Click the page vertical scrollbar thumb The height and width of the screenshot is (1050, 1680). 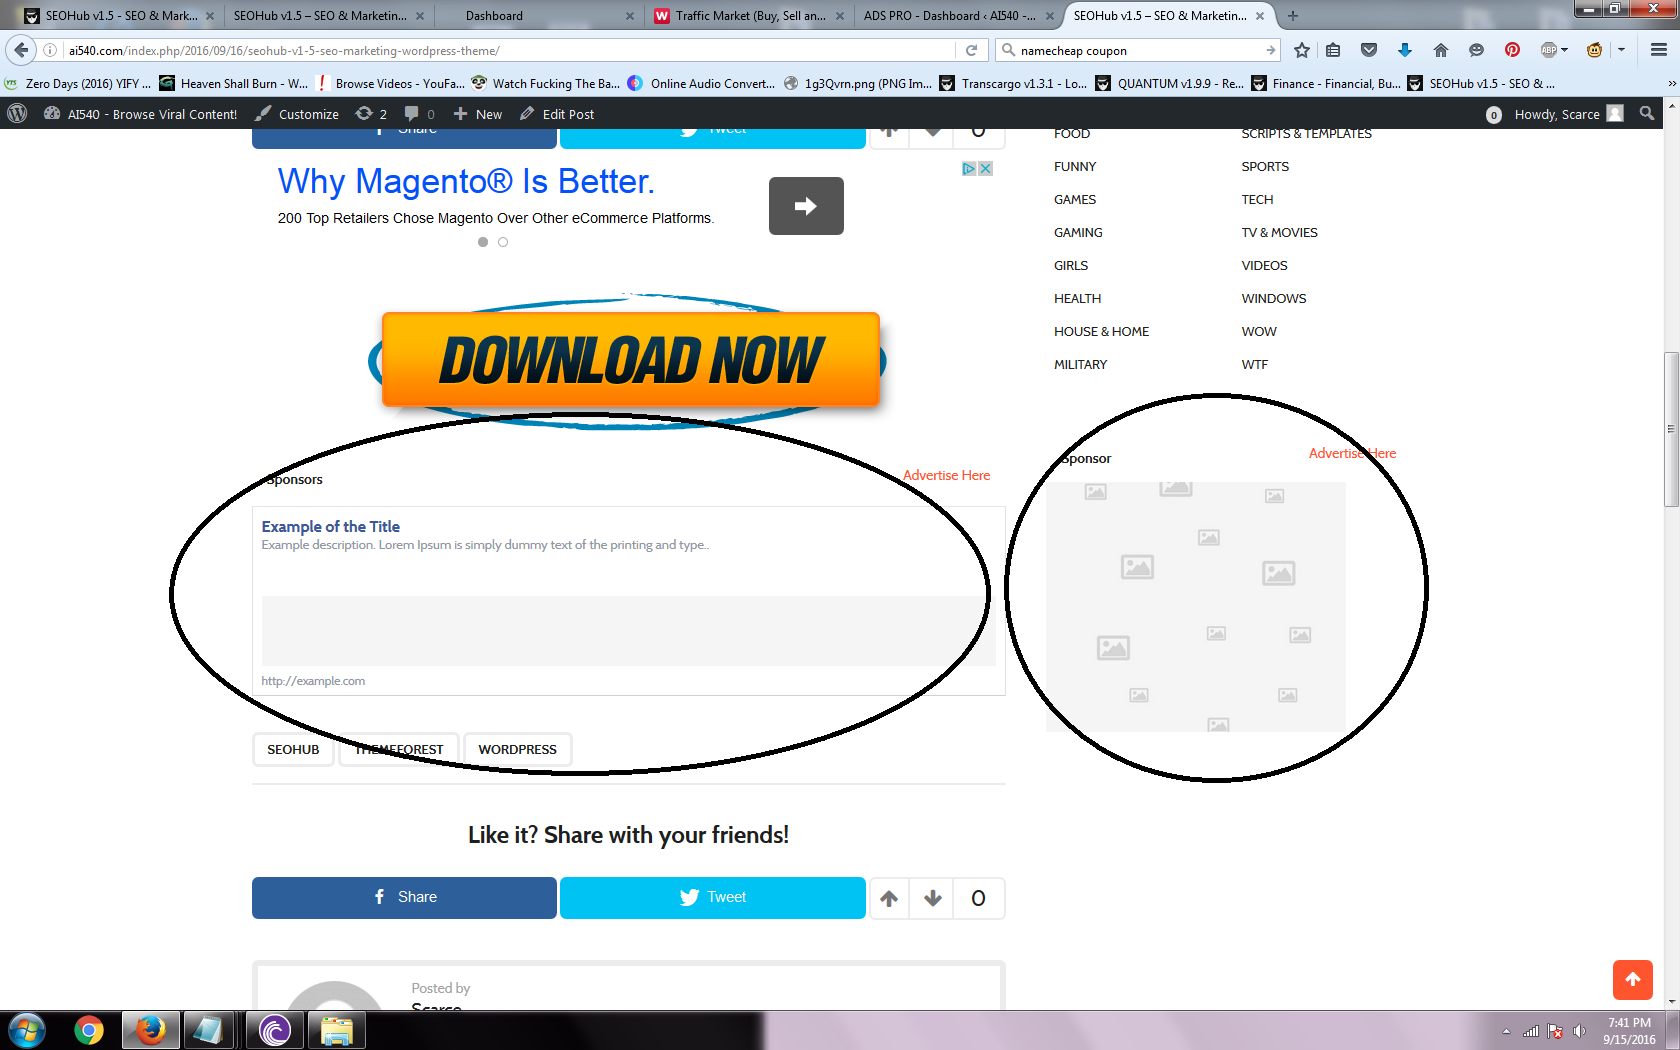point(1671,430)
